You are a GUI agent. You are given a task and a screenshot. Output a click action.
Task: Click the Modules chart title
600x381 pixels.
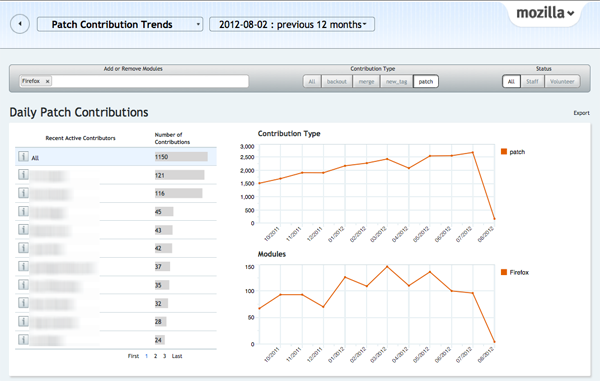(x=272, y=254)
